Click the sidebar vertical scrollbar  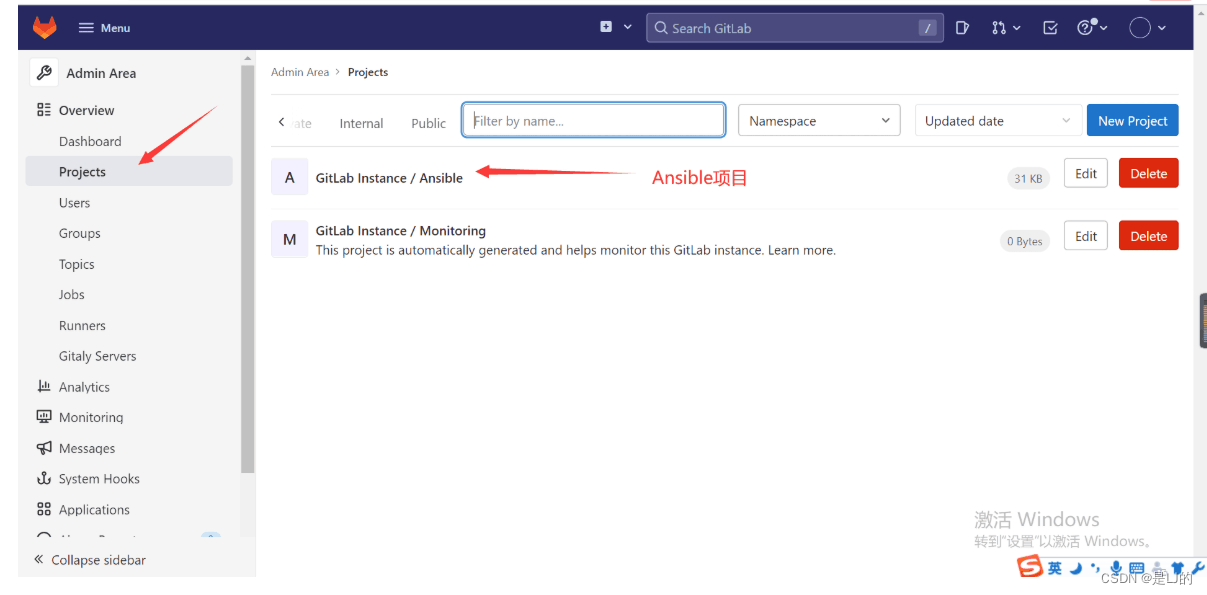248,267
